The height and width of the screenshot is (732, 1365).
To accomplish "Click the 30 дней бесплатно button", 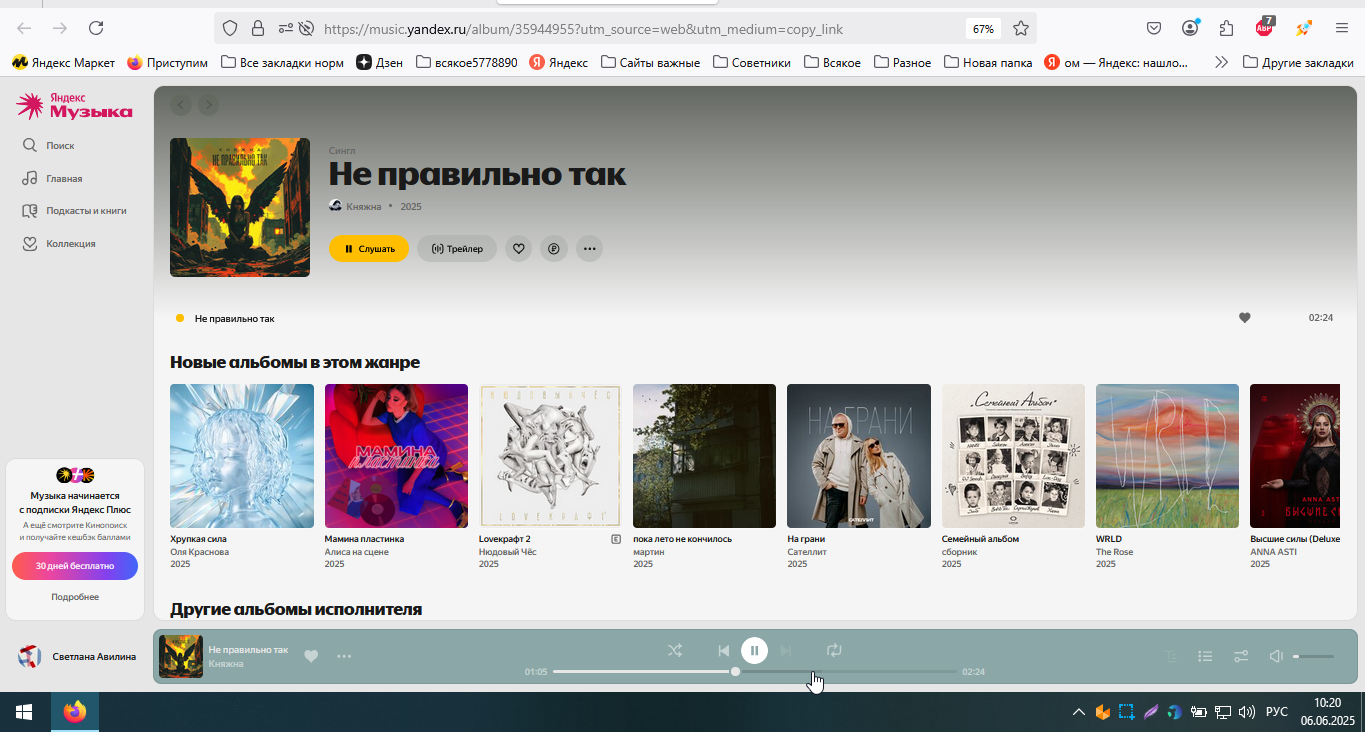I will [75, 566].
